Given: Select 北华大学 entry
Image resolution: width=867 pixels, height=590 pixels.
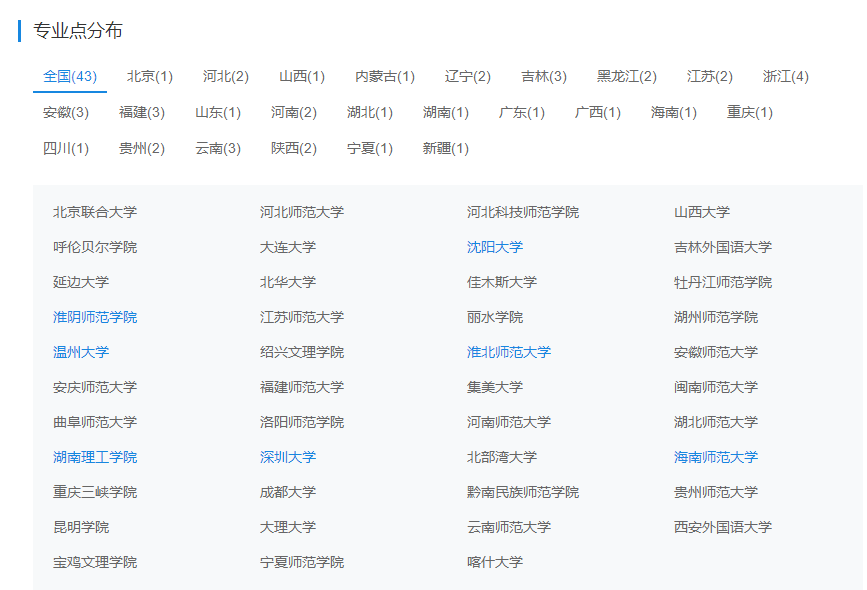Looking at the screenshot, I should pyautogui.click(x=288, y=282).
